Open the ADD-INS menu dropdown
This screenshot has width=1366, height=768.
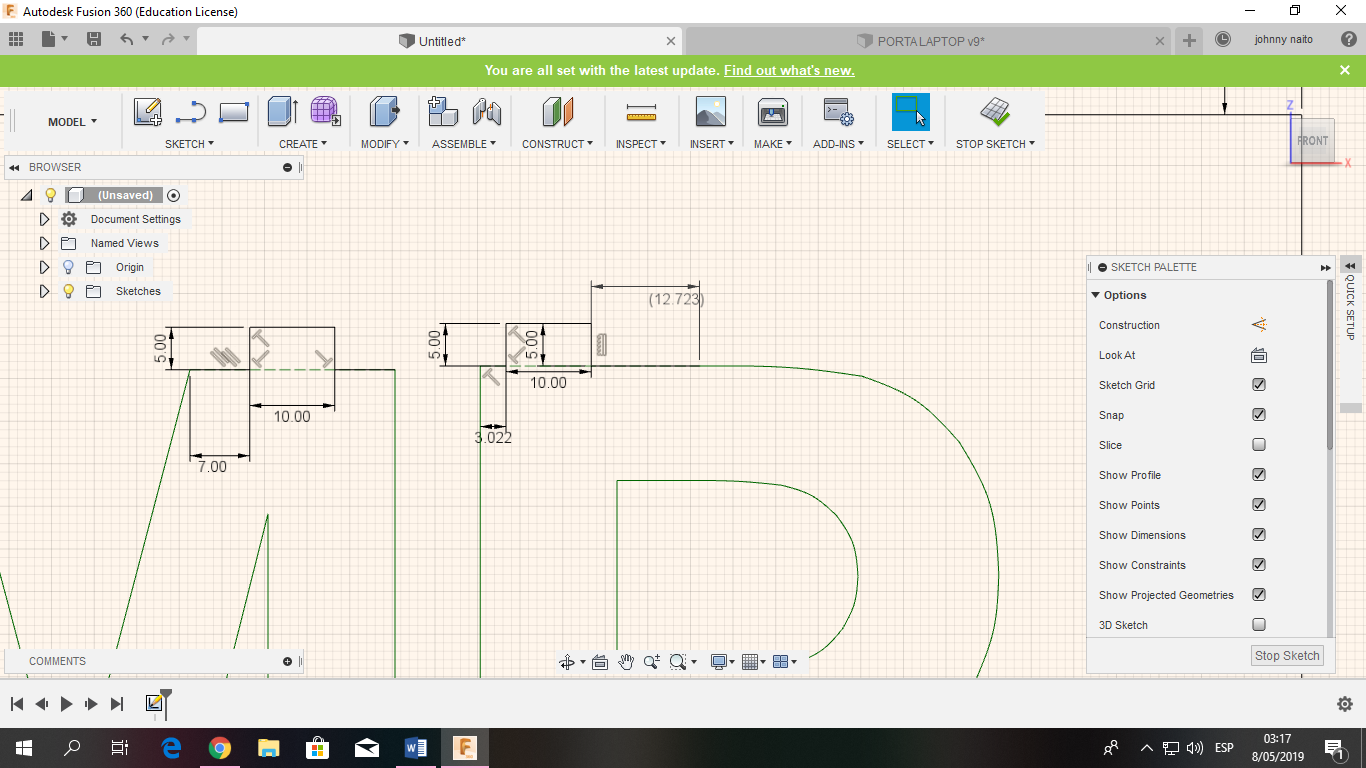(838, 144)
